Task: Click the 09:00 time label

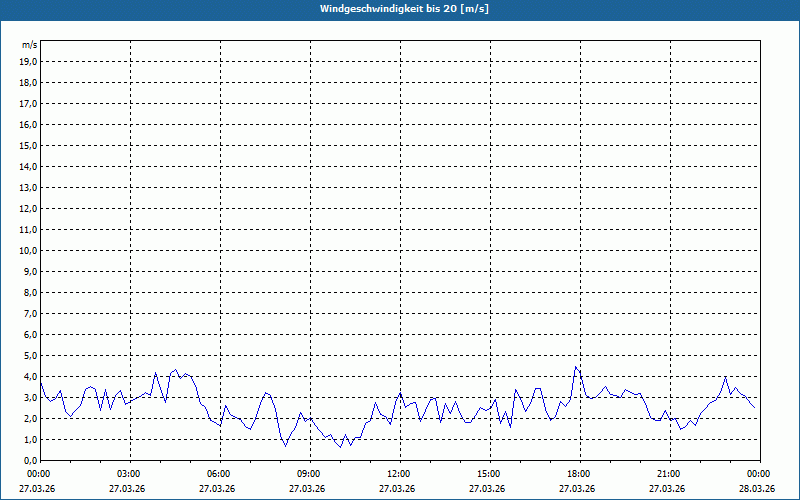Action: tap(309, 474)
